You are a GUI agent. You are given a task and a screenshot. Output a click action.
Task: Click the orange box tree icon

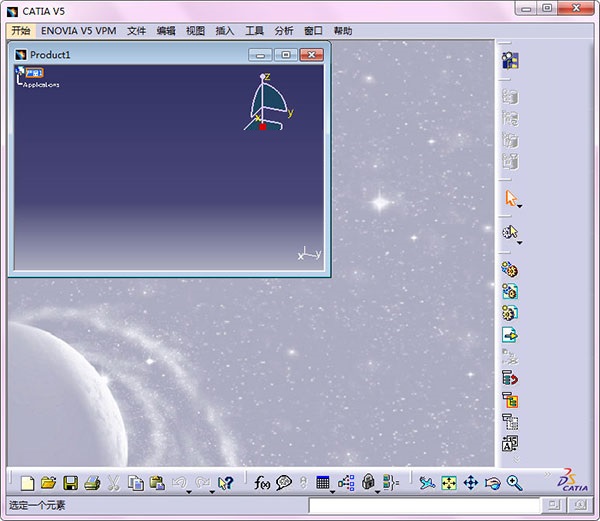[x=510, y=401]
